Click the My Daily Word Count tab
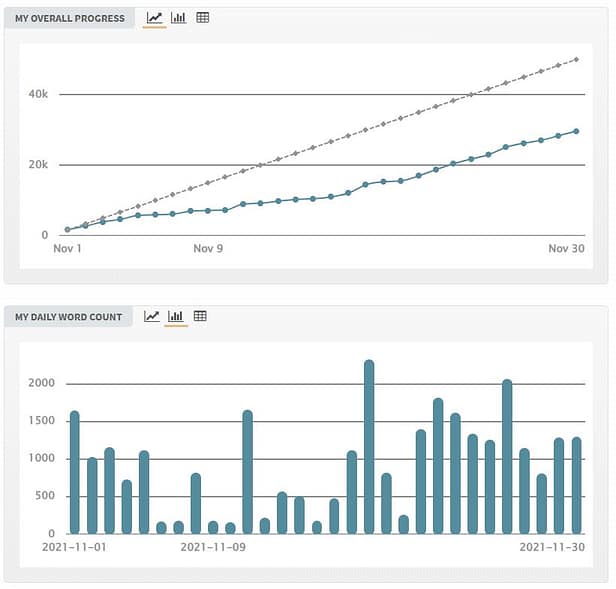Image resolution: width=616 pixels, height=589 pixels. tap(68, 317)
